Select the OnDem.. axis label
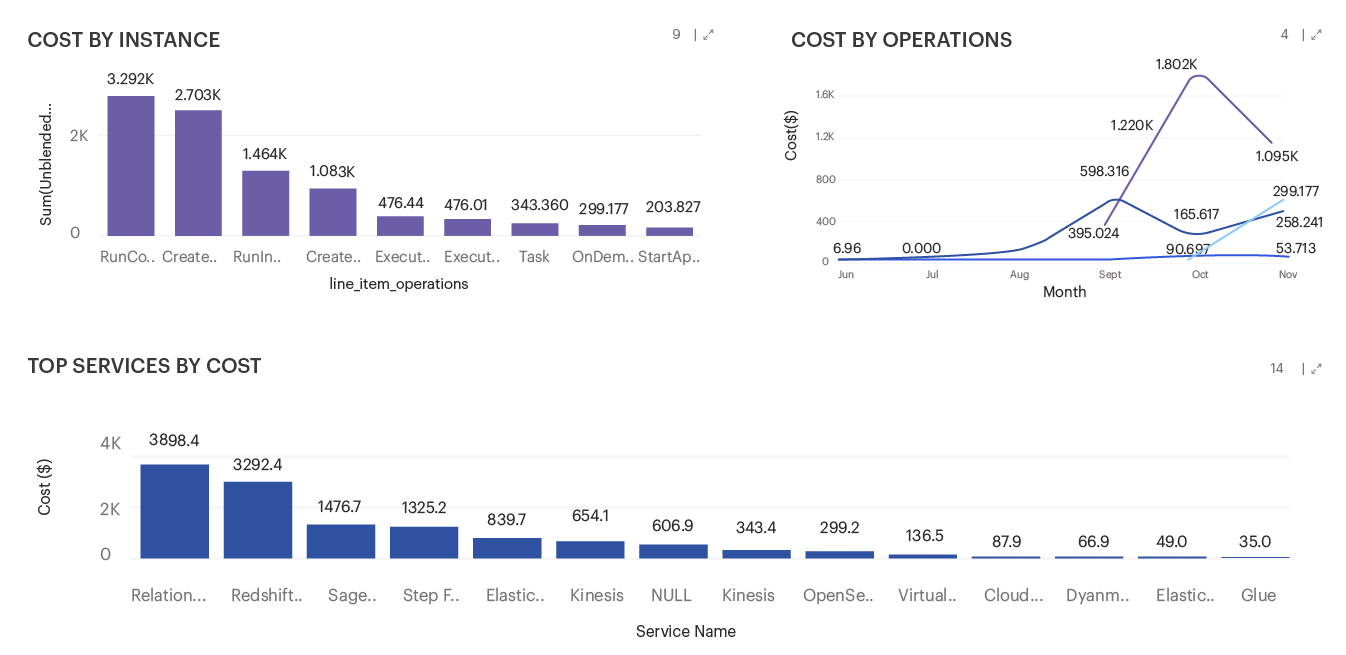 pyautogui.click(x=603, y=257)
